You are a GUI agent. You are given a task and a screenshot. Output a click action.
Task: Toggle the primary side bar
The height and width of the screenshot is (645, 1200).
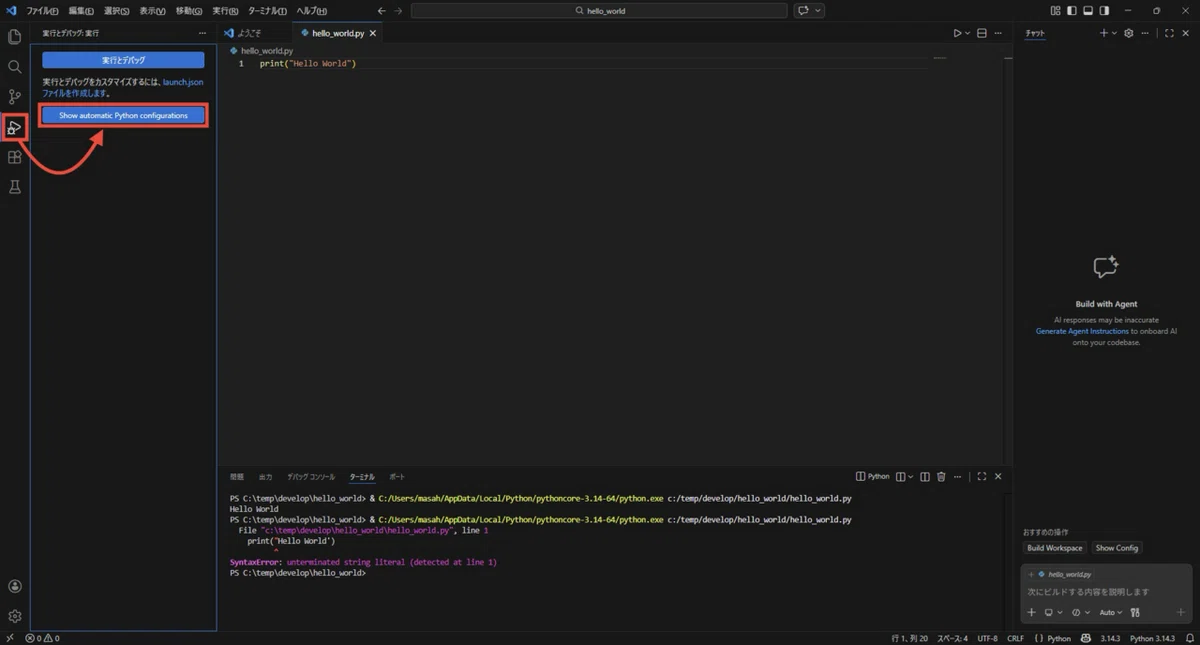tap(1072, 10)
